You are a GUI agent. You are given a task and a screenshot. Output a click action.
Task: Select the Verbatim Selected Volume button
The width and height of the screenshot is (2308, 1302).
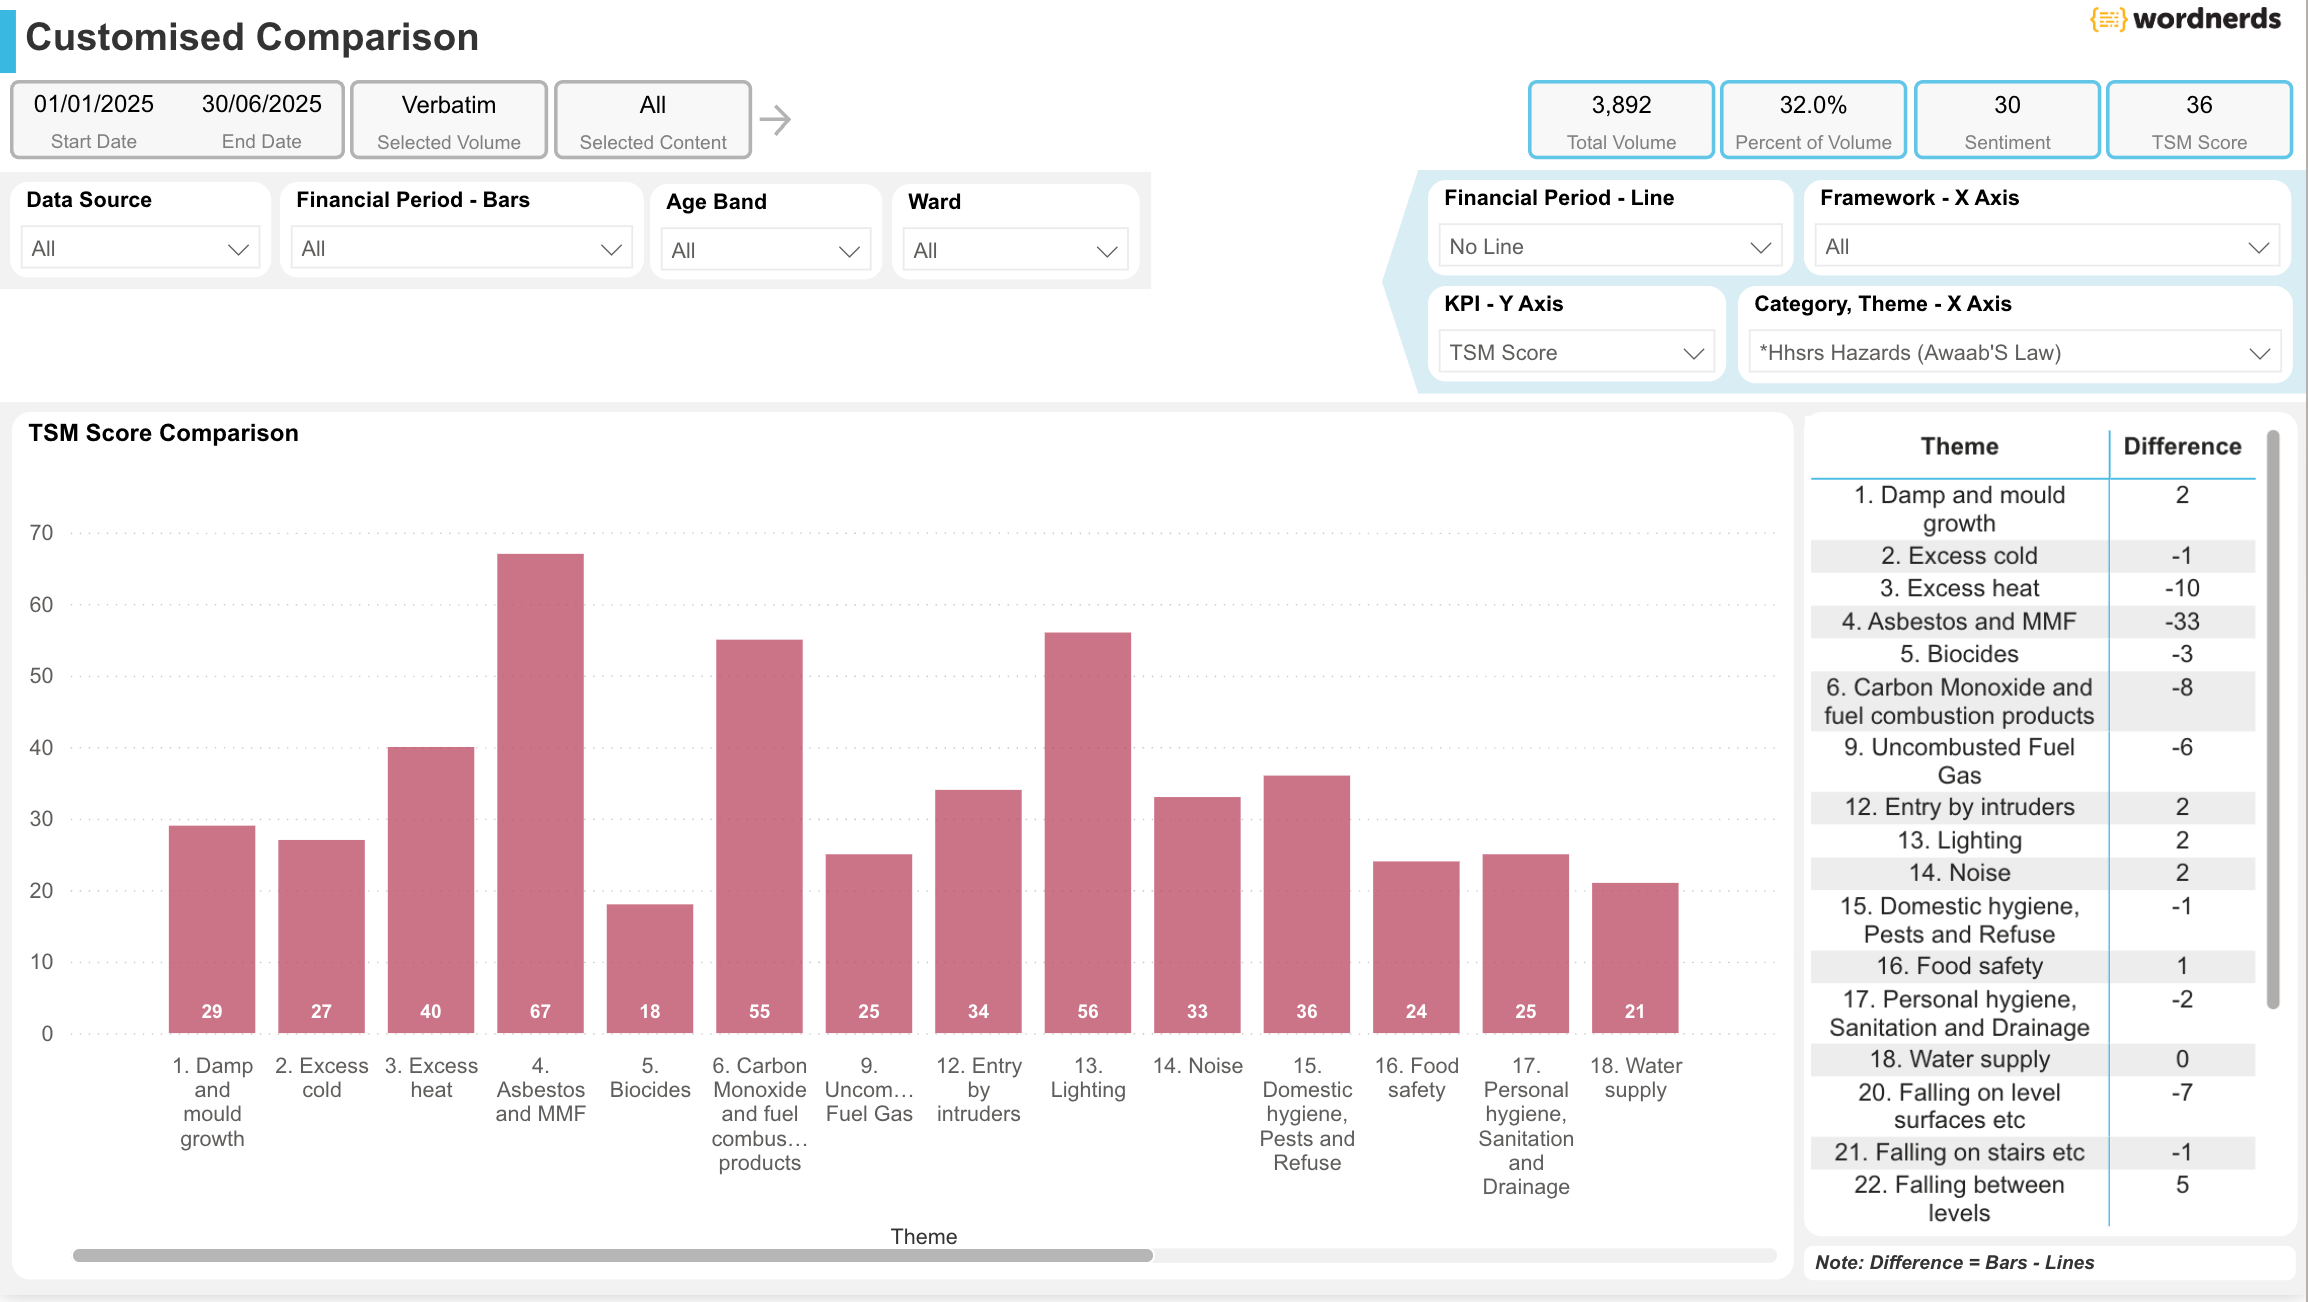449,120
